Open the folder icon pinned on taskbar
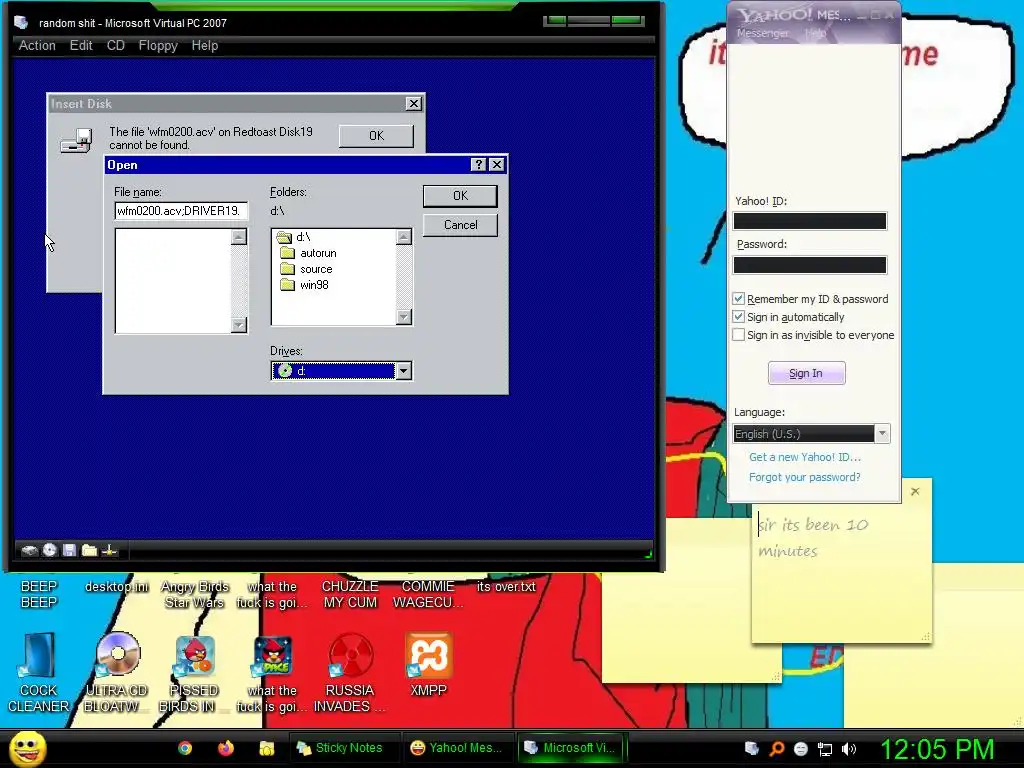Image resolution: width=1024 pixels, height=768 pixels. click(266, 748)
